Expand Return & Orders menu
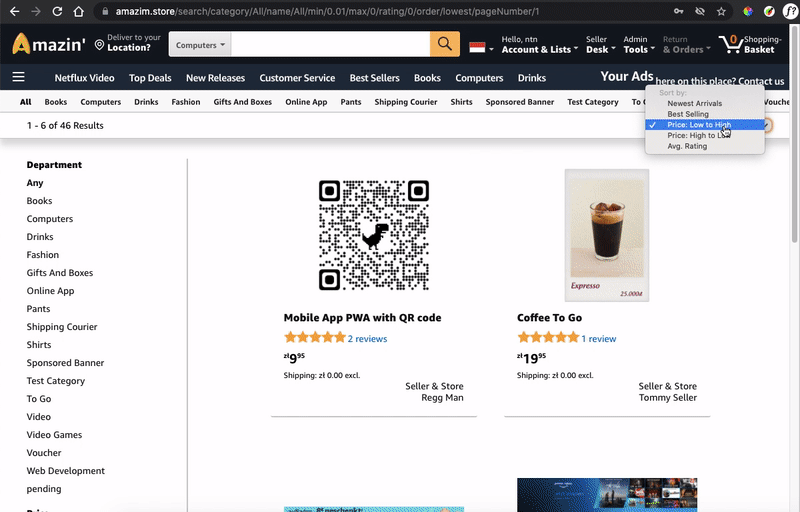Screen dimensions: 800x512 click(687, 44)
